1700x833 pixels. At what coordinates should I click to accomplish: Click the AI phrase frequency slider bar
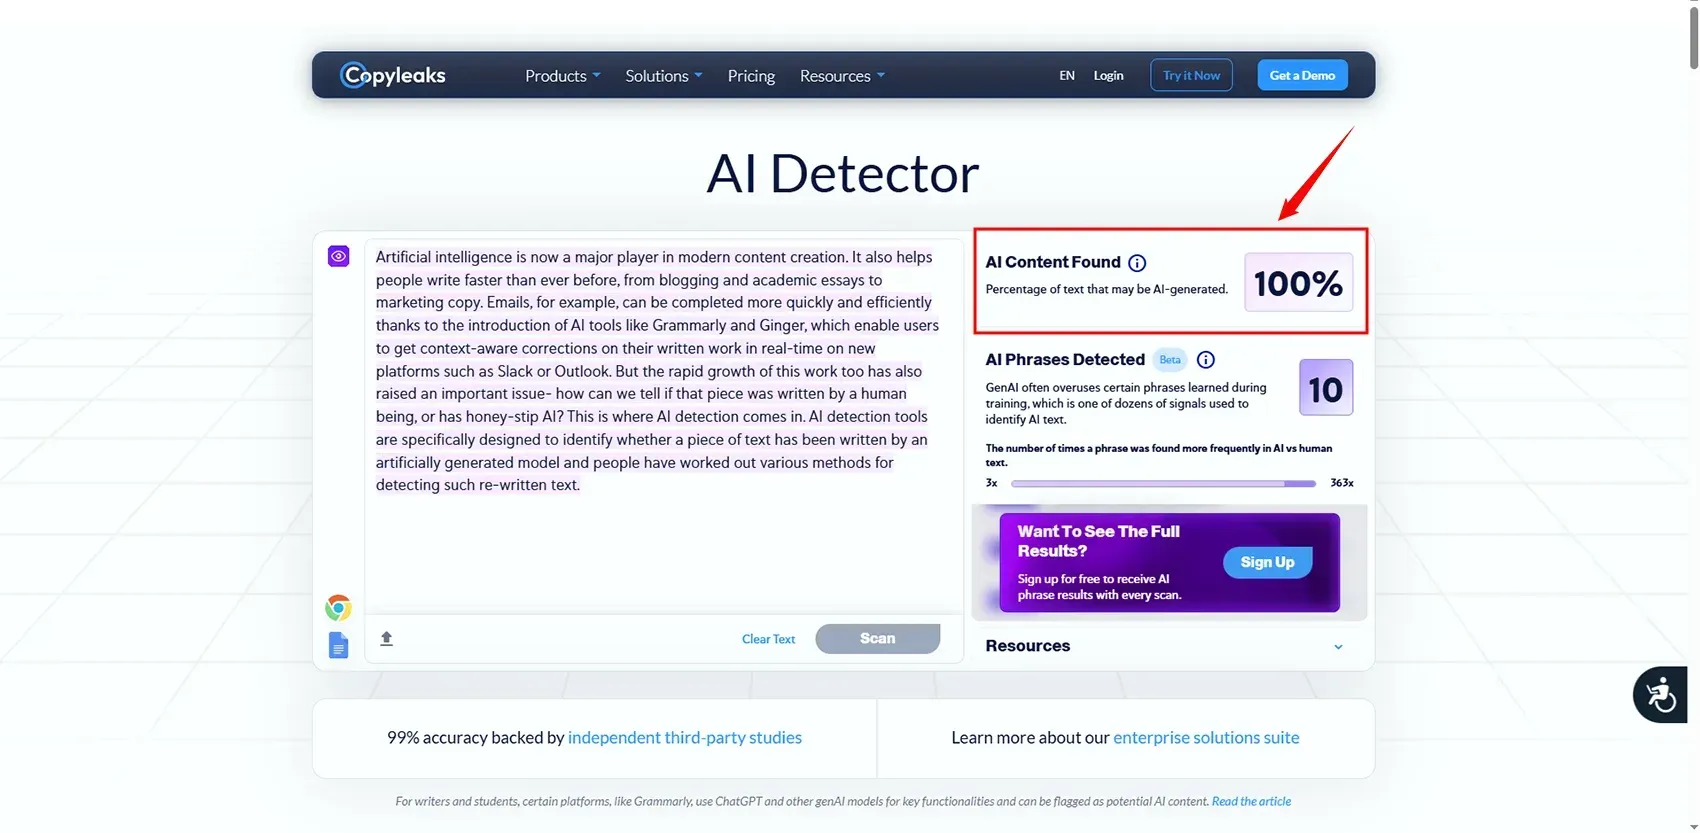click(1163, 483)
